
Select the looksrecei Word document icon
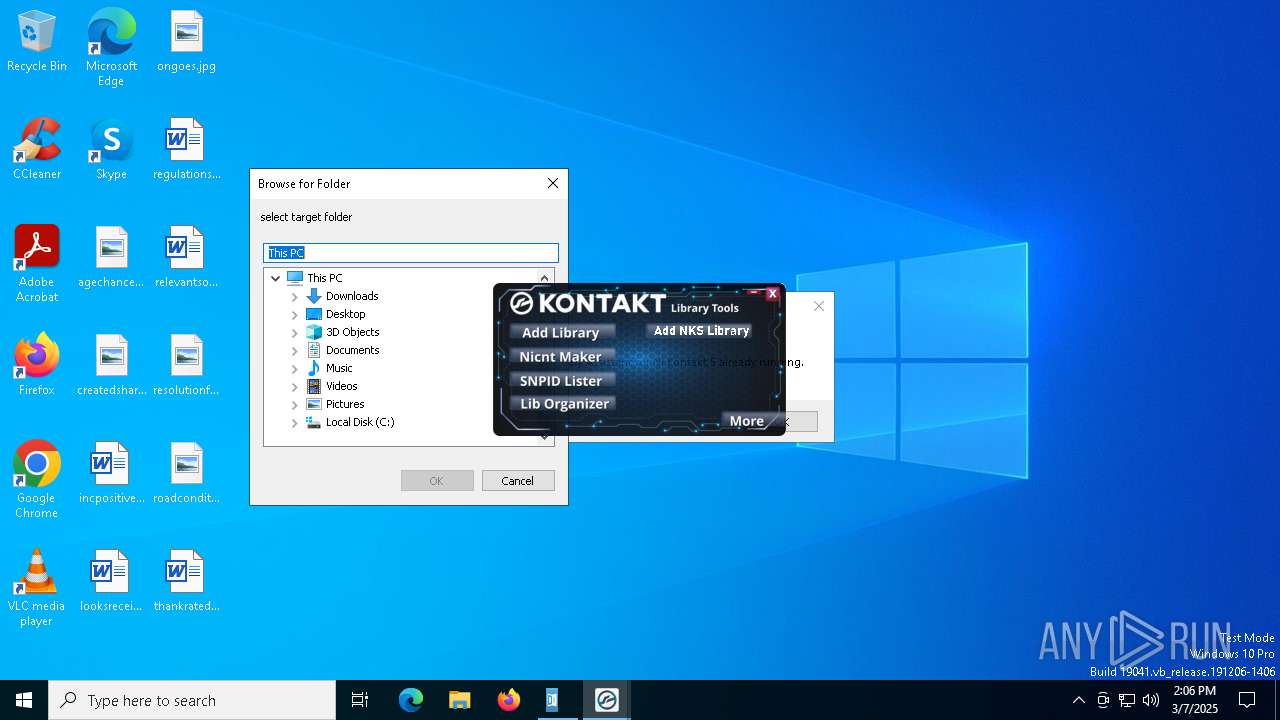[x=111, y=582]
